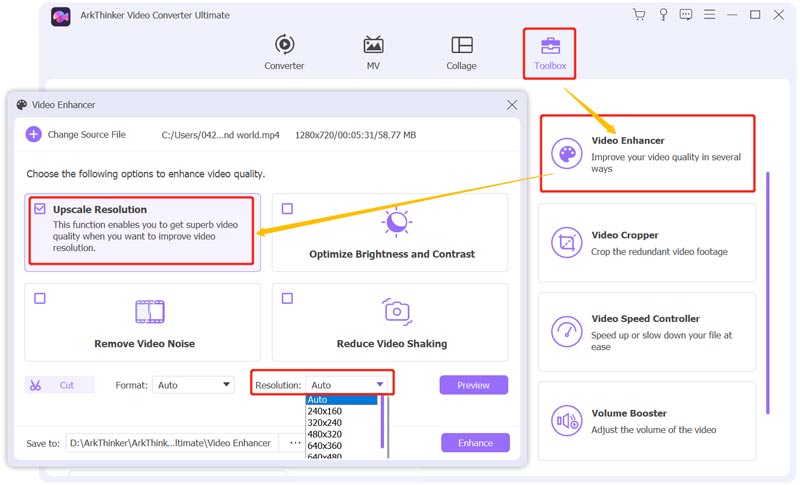
Task: Click the resolution list scrollbar
Action: [x=382, y=423]
